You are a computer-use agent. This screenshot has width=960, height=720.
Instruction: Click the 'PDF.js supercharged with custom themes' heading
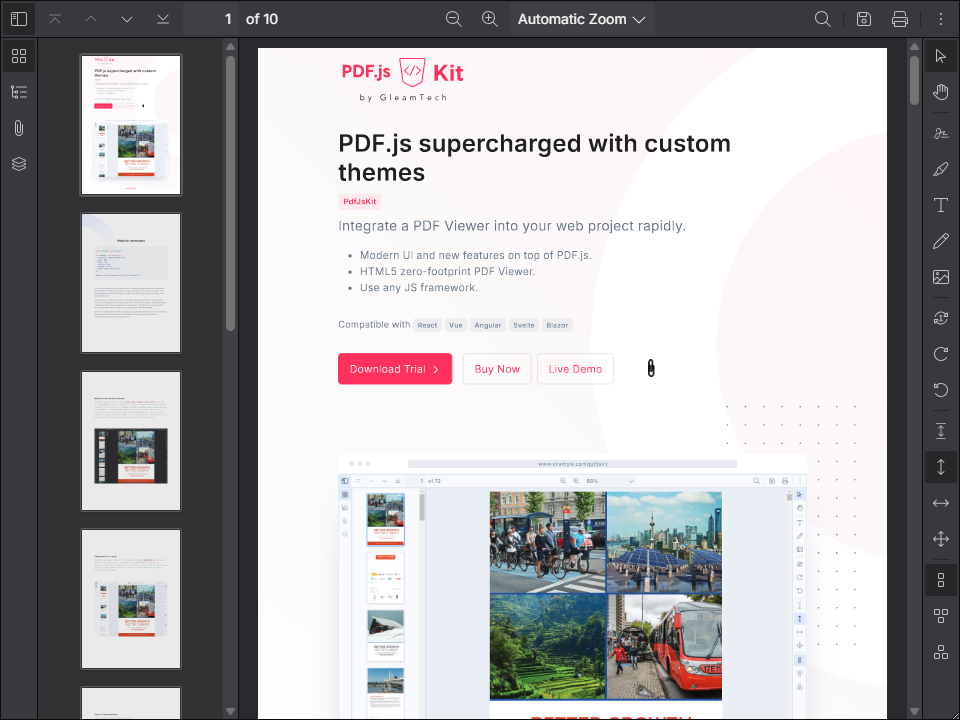click(534, 158)
